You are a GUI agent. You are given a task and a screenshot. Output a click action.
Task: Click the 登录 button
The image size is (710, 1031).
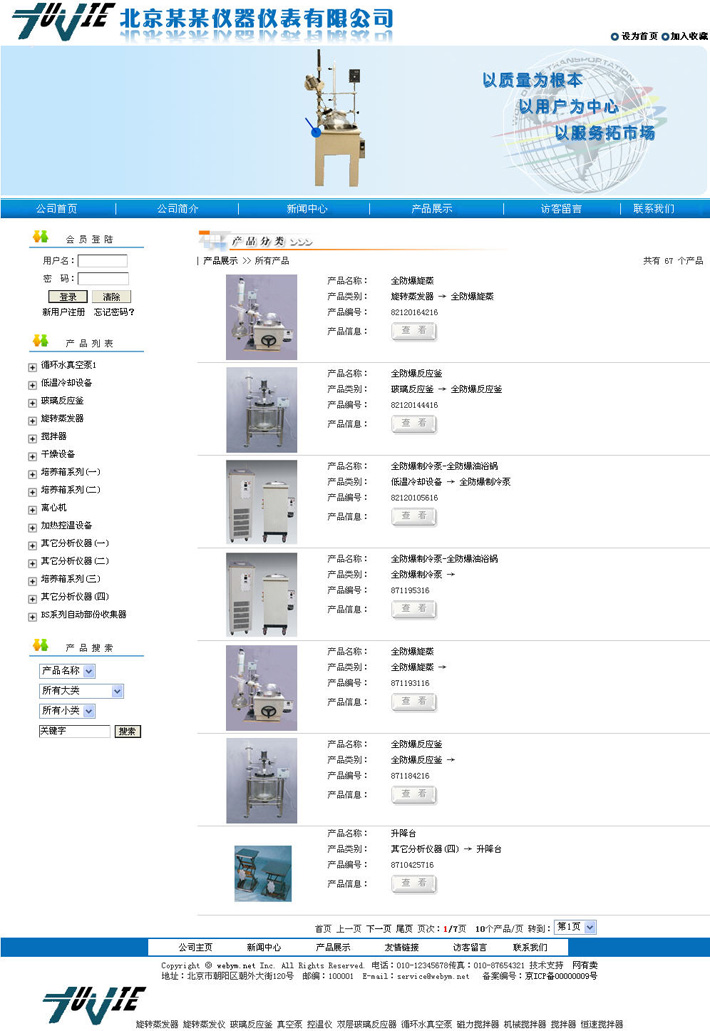(68, 297)
